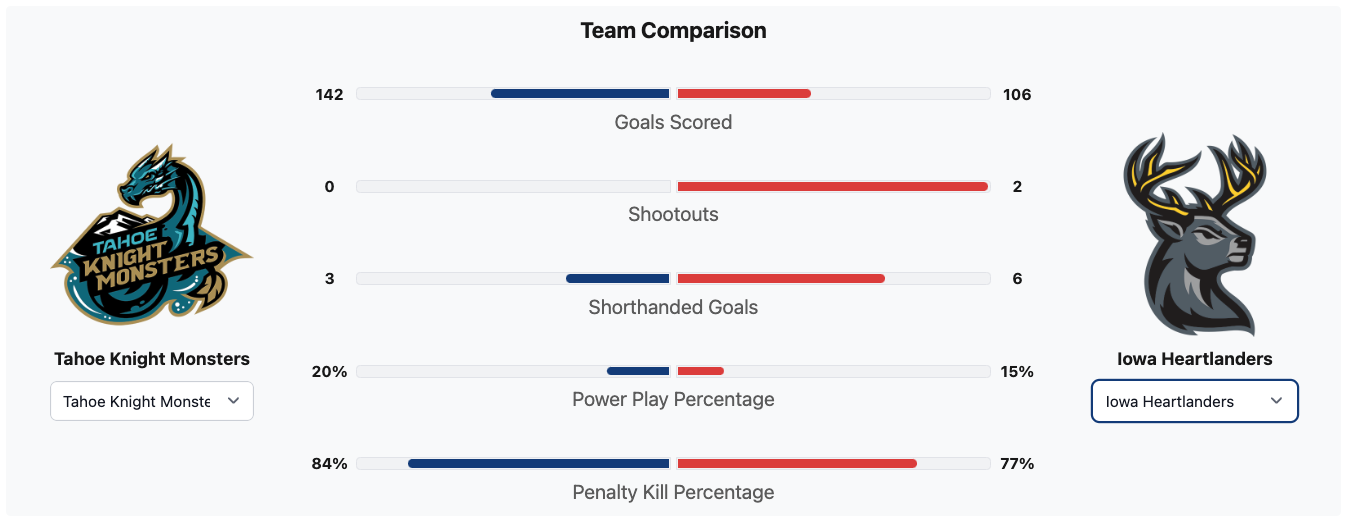Click the red Power Play Percentage bar
This screenshot has width=1348, height=523.
700,371
